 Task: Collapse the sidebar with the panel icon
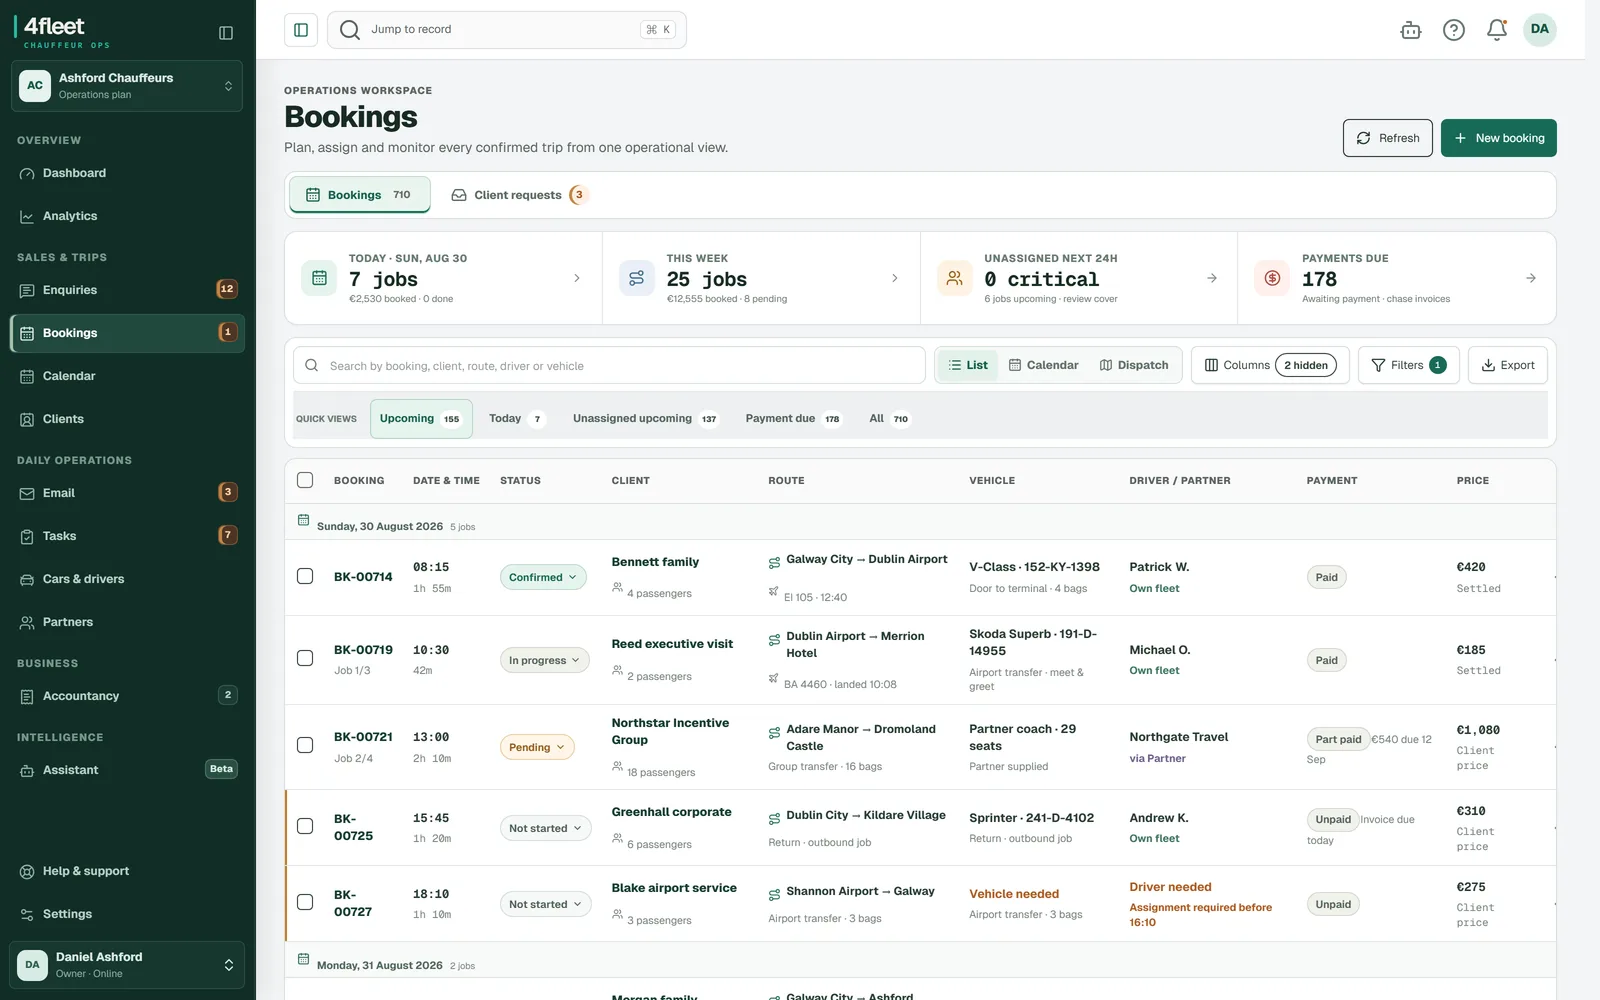[x=226, y=33]
